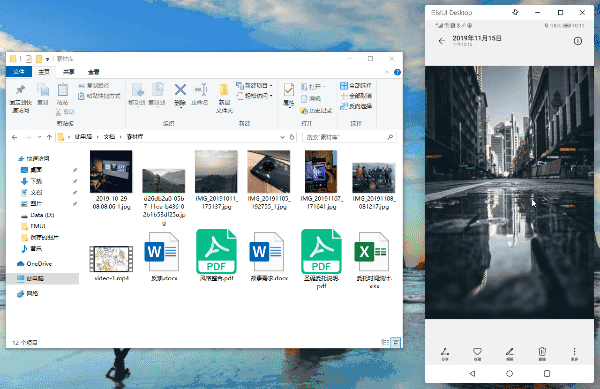Click the Refresh button beside address bar
Screen dimensions: 600x389
tap(292, 137)
